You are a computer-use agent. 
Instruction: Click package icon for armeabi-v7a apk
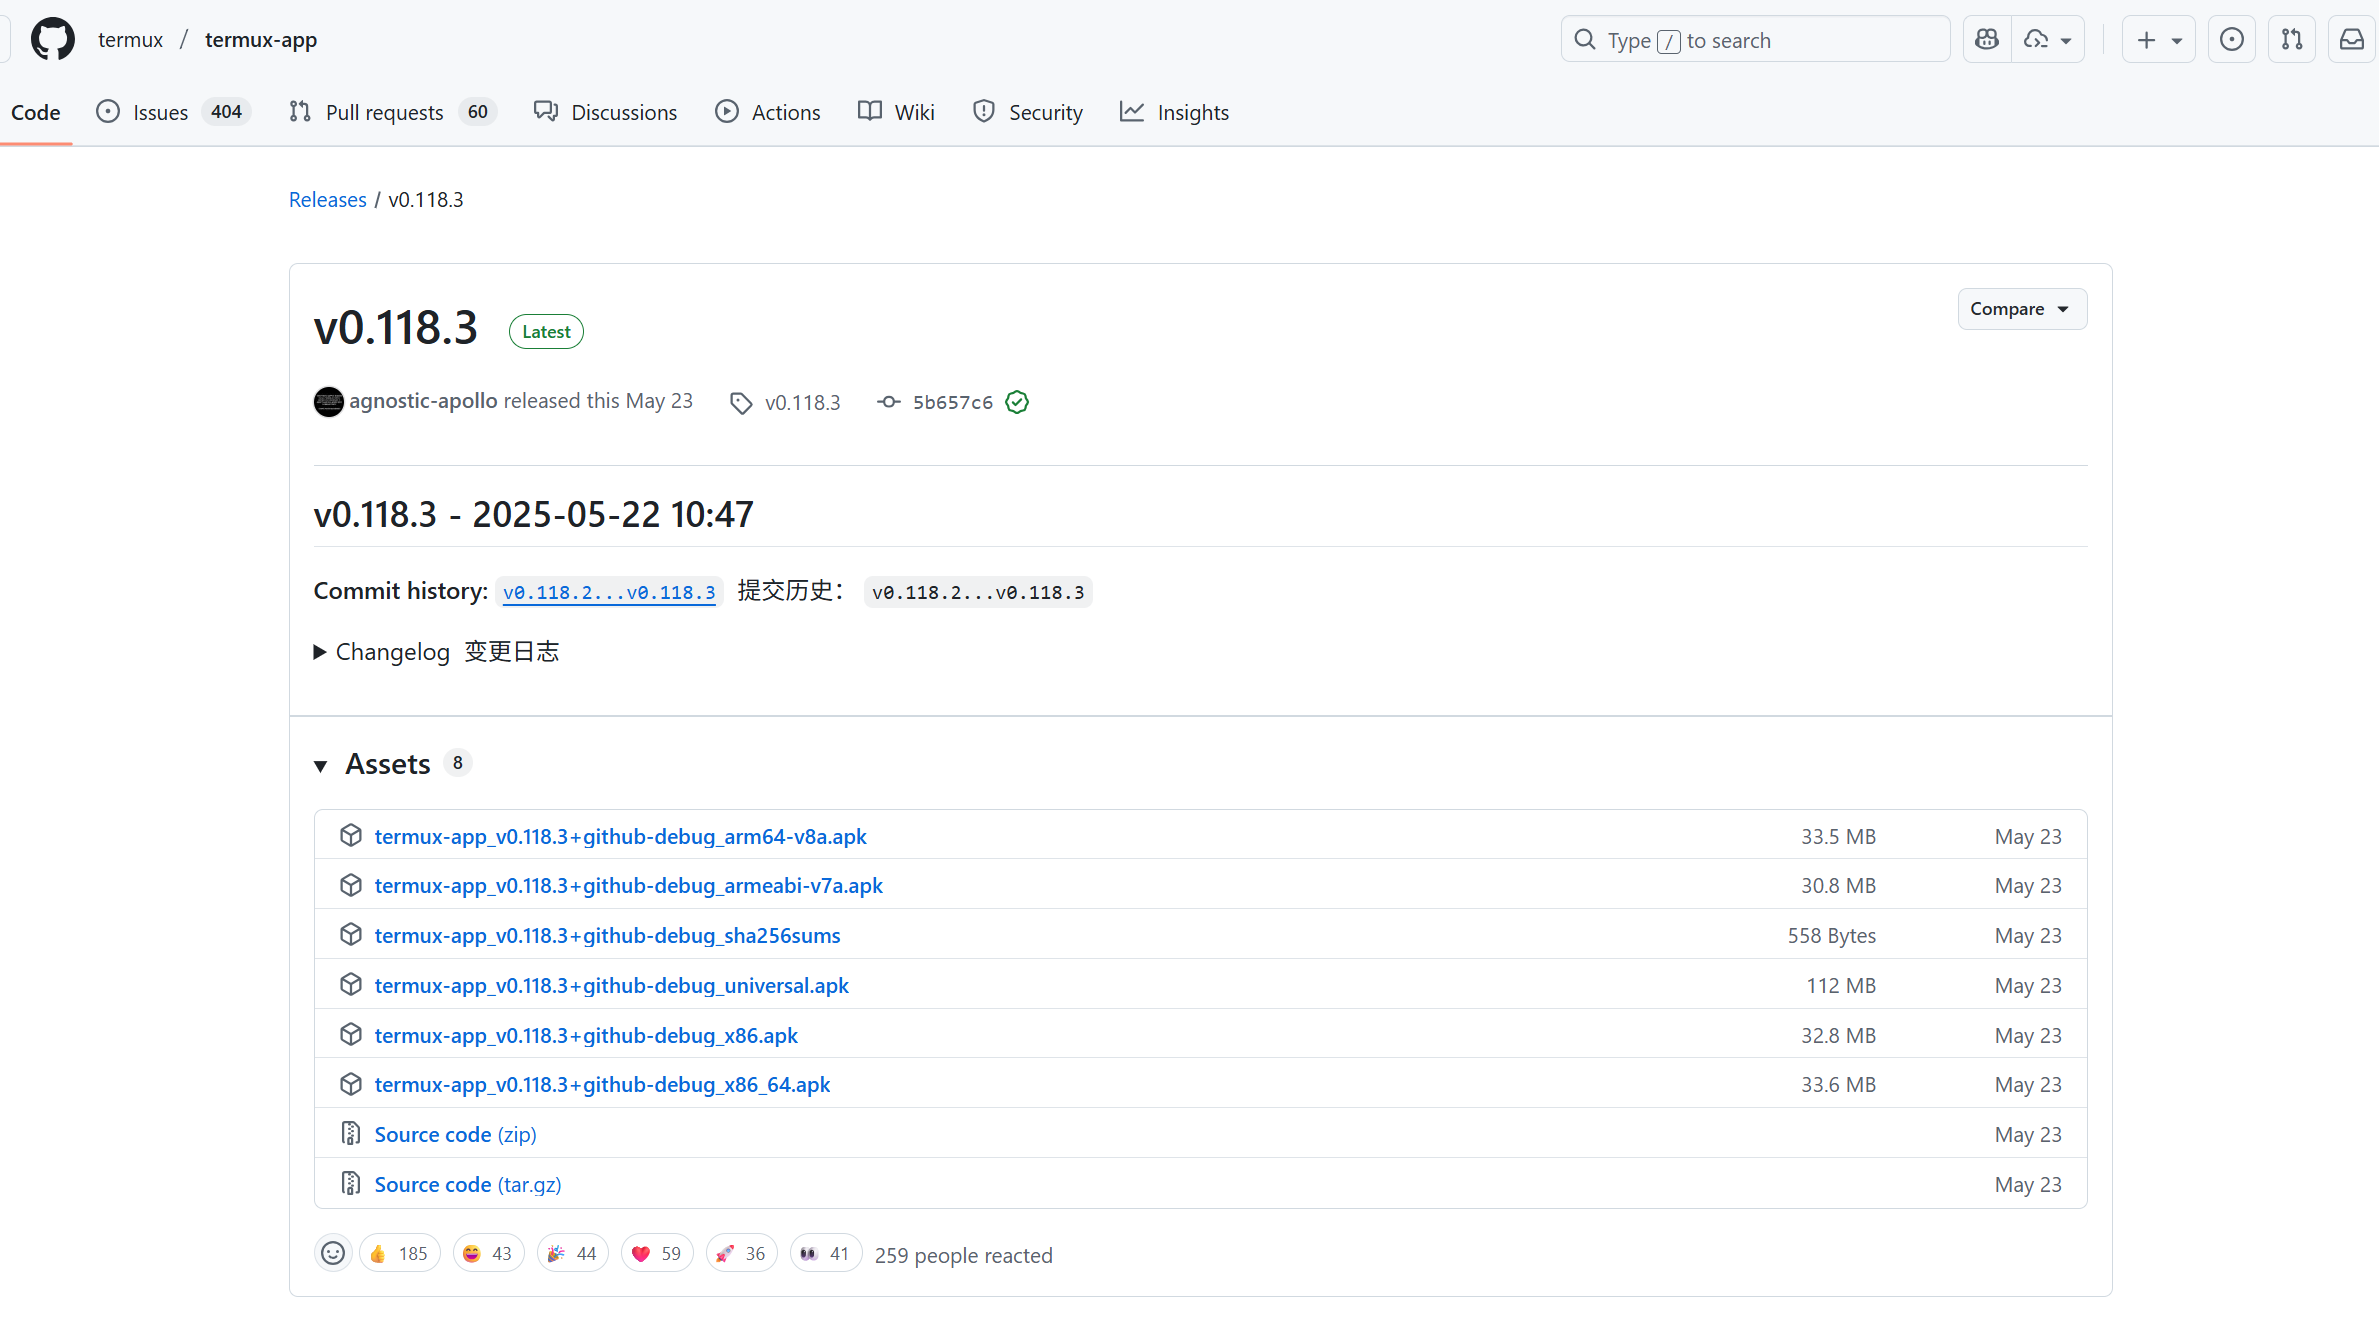pyautogui.click(x=350, y=885)
